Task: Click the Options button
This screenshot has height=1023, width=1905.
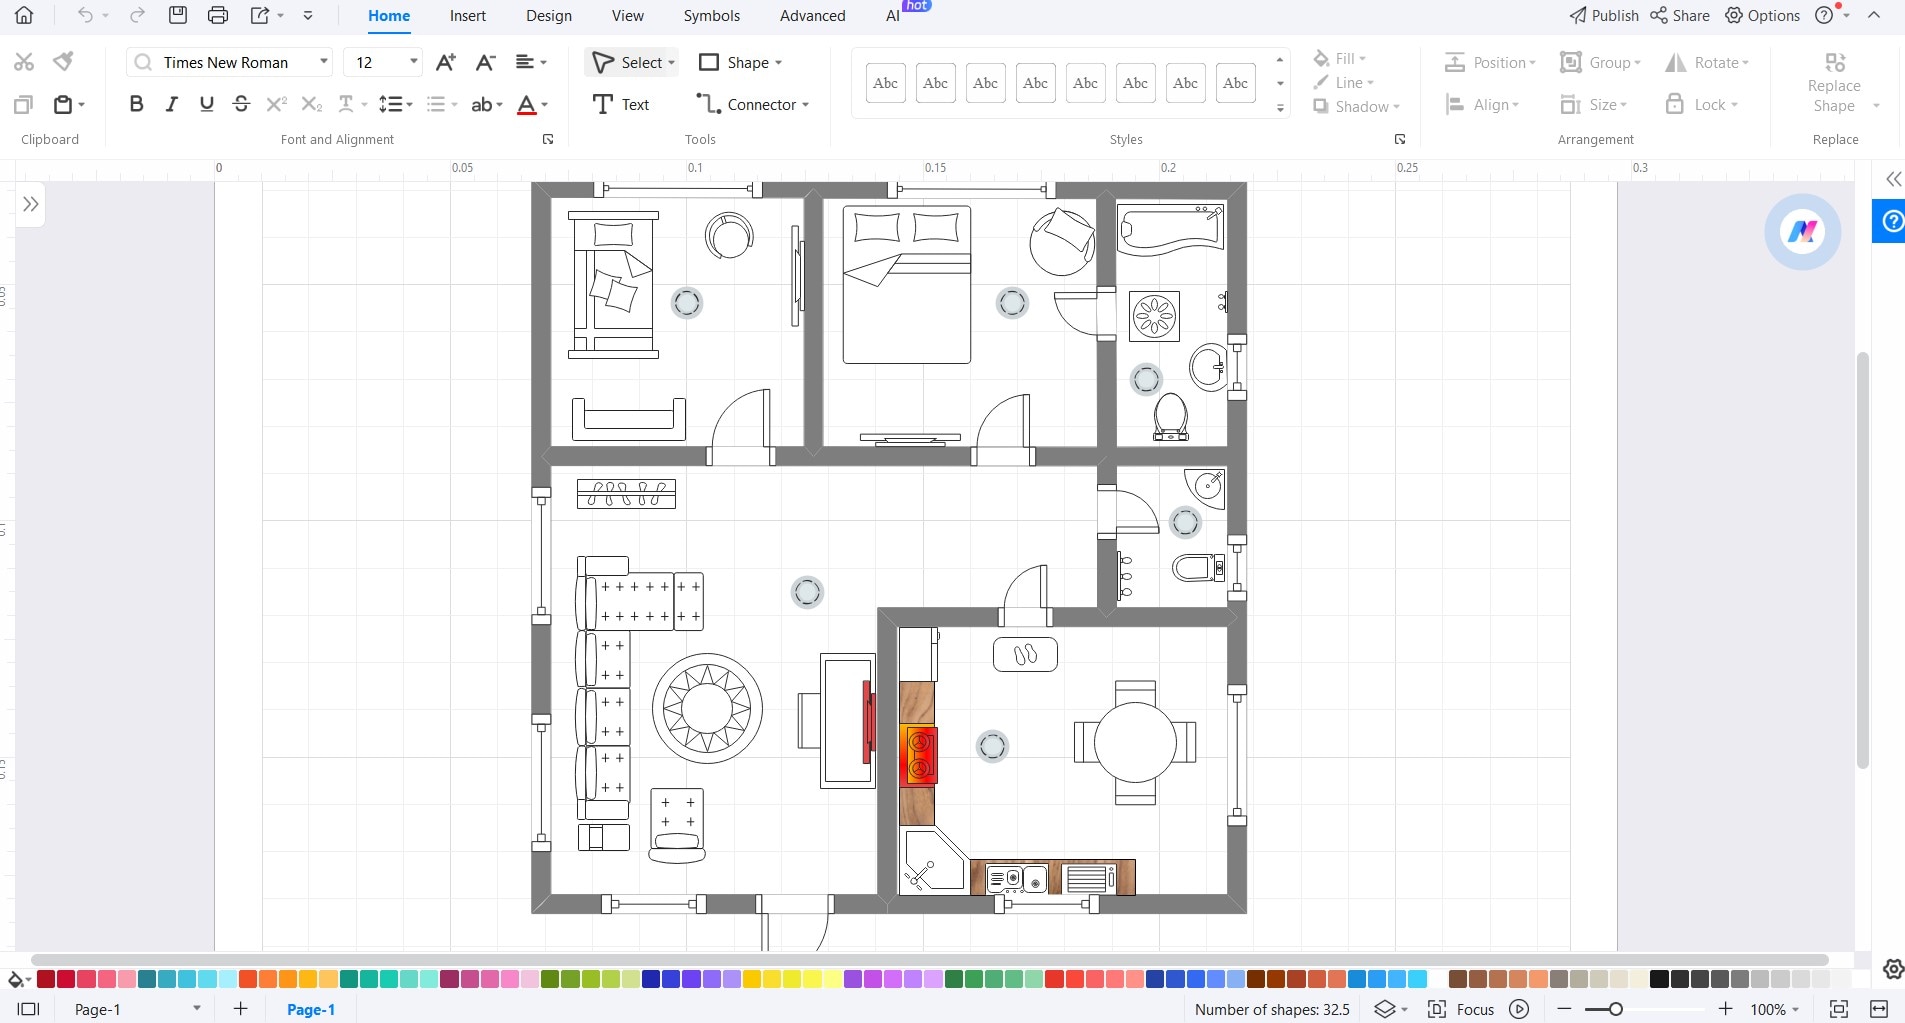Action: pos(1762,15)
